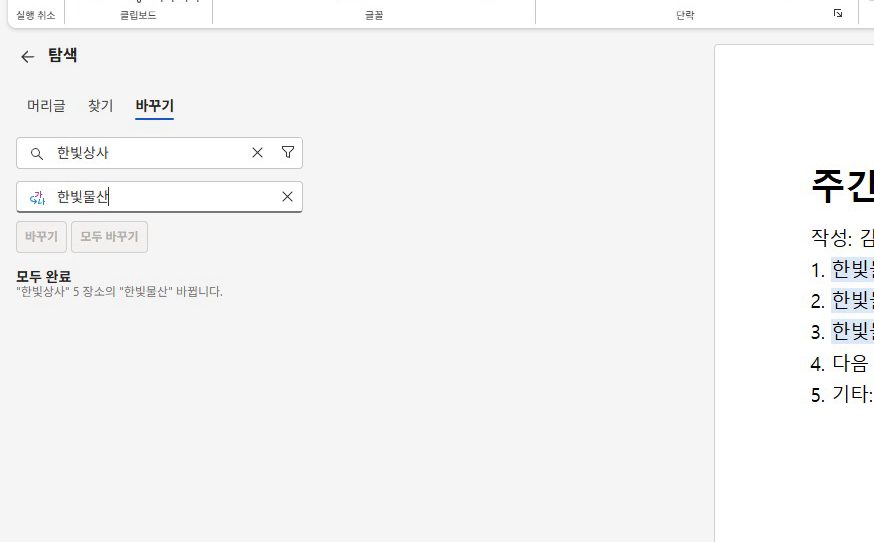This screenshot has height=542, width=874.
Task: Open search filter options funnel icon
Action: coord(288,152)
